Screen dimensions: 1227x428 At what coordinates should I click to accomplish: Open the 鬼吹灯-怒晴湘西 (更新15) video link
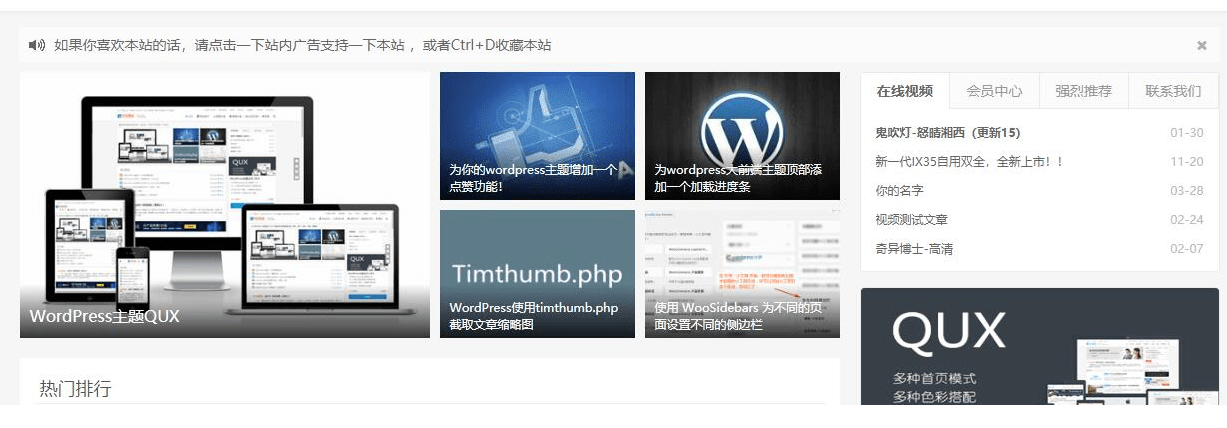click(947, 133)
